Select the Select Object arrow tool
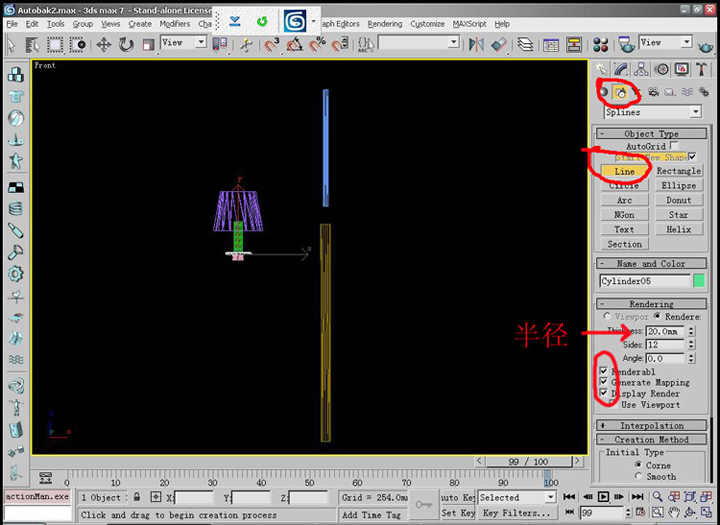720x525 pixels. tap(11, 45)
